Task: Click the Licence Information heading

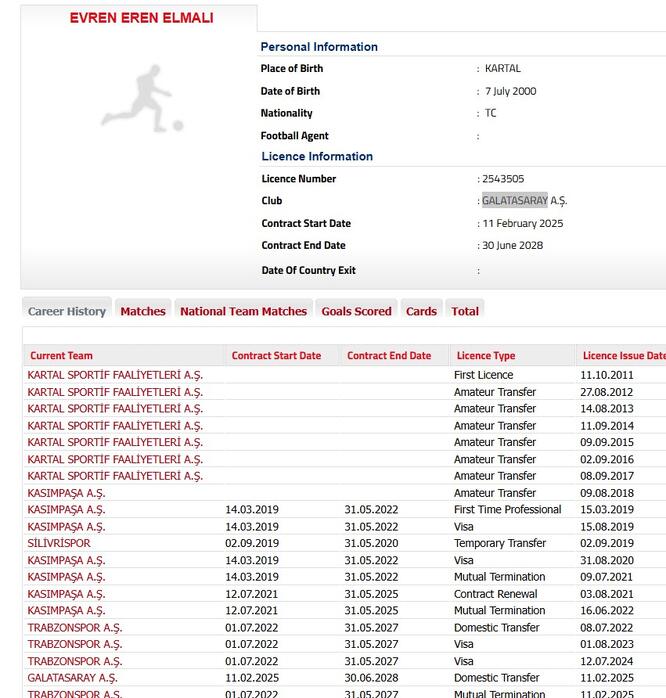Action: click(x=317, y=156)
